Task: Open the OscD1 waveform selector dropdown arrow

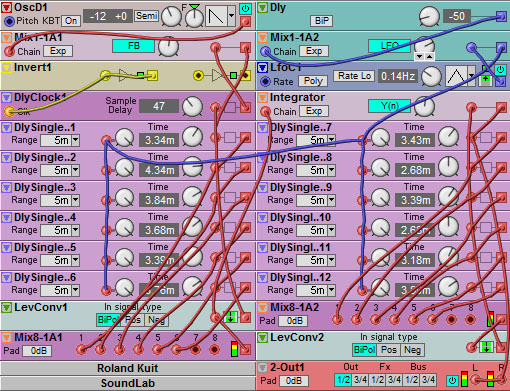Action: (x=232, y=16)
